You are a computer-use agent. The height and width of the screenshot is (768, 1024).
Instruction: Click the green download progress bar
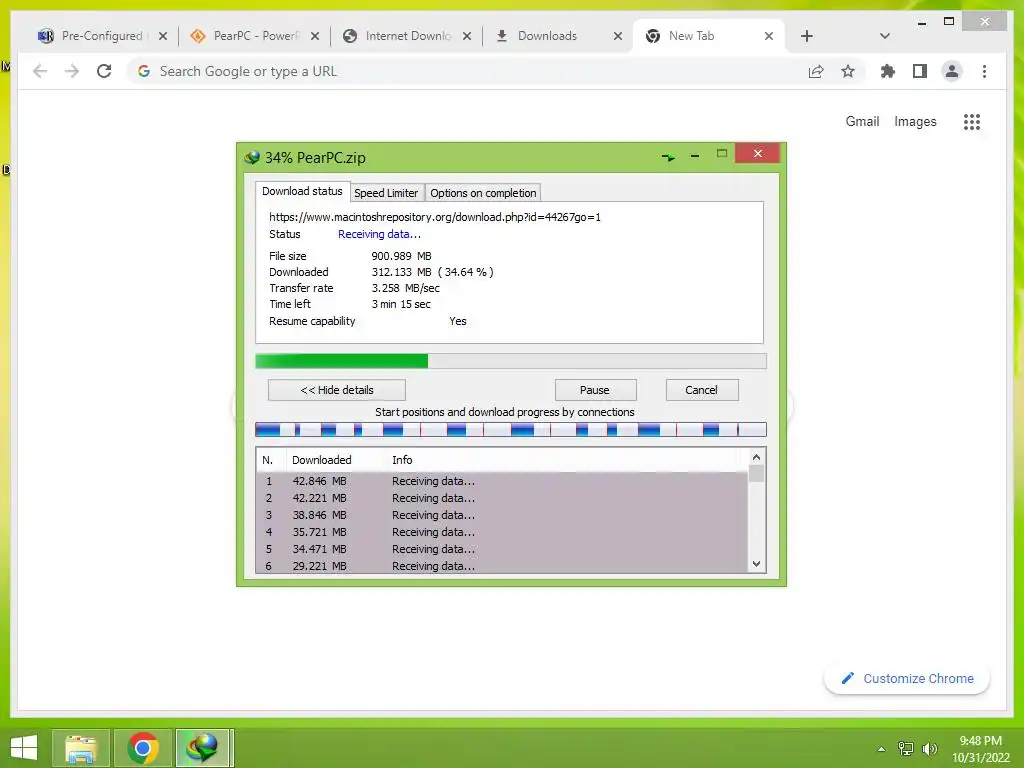coord(511,361)
